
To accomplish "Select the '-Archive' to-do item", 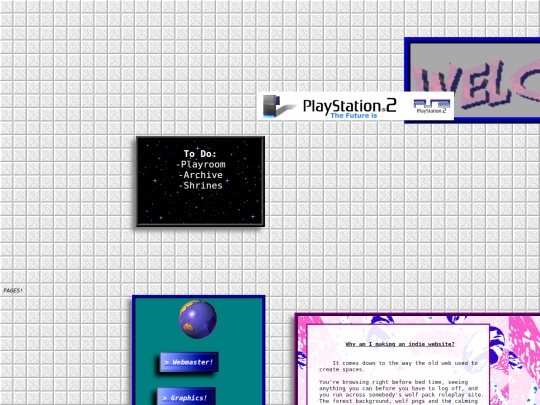I will [x=201, y=175].
